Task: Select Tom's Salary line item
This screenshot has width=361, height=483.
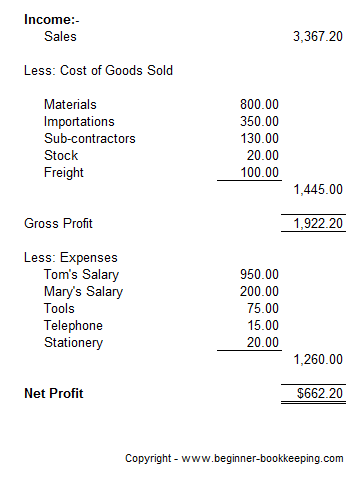Action: click(81, 275)
